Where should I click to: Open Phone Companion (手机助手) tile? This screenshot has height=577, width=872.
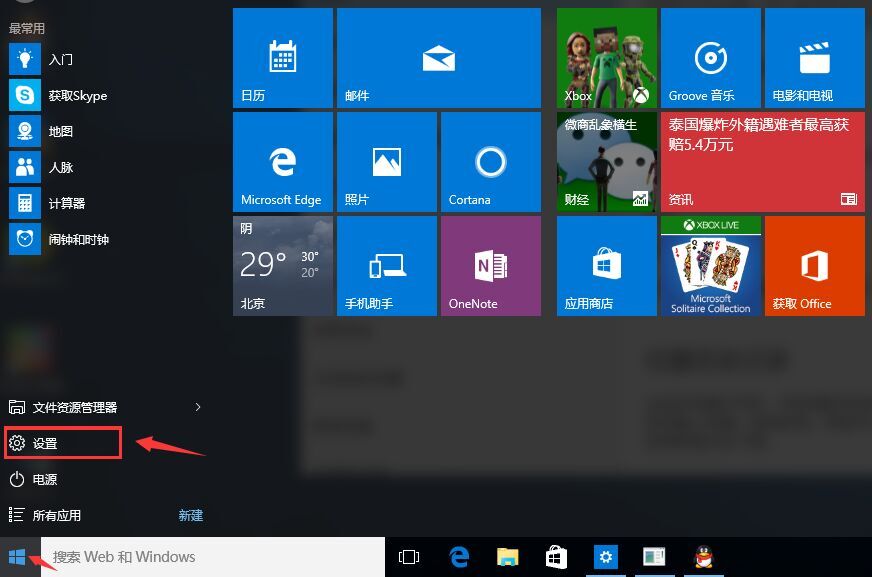click(386, 266)
